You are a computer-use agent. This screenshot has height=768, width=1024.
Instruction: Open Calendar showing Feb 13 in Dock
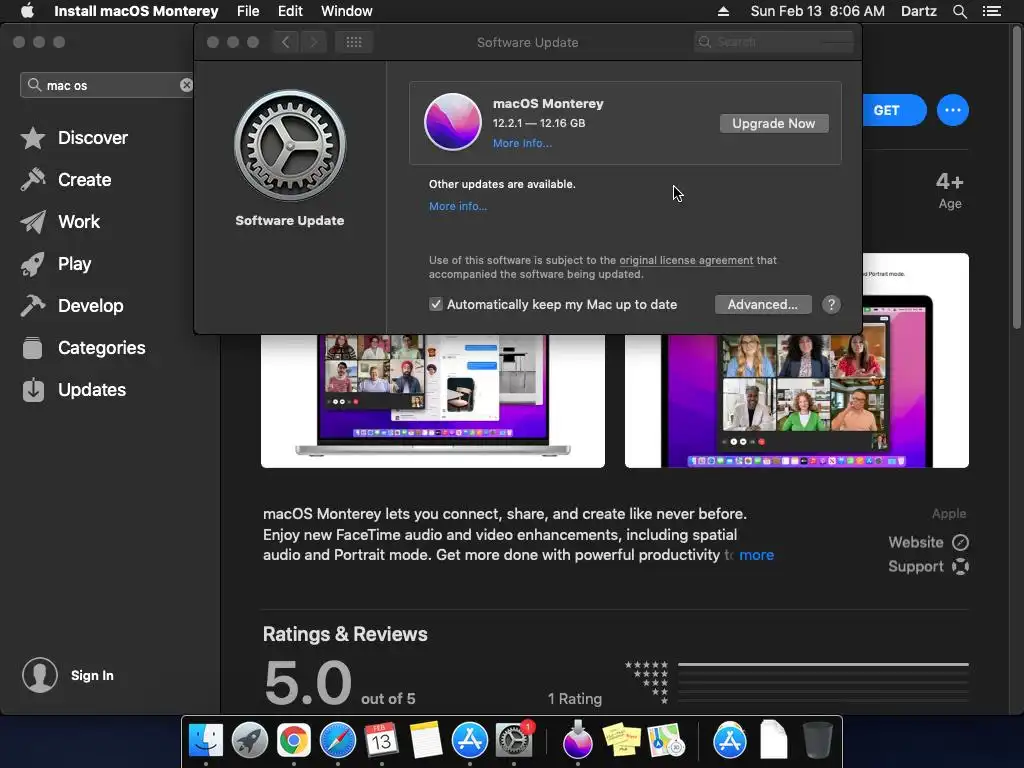pyautogui.click(x=381, y=741)
